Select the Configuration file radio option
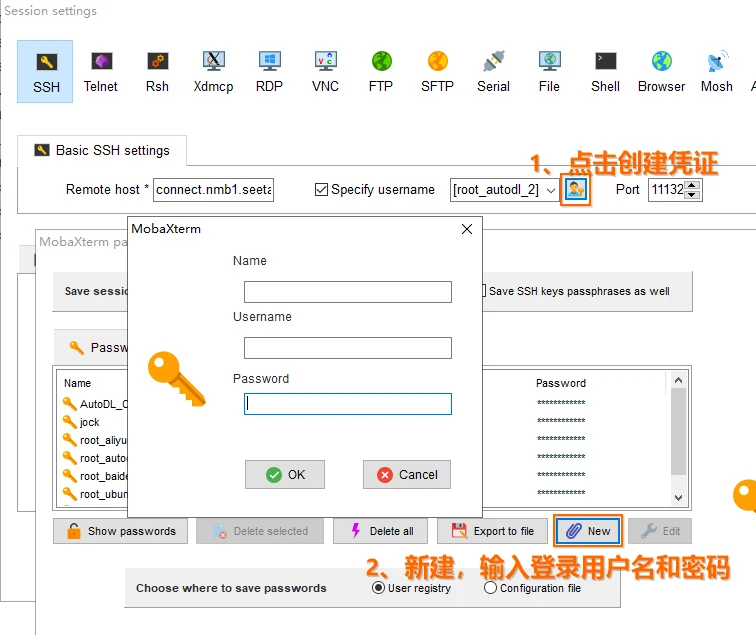756x635 pixels. click(490, 588)
